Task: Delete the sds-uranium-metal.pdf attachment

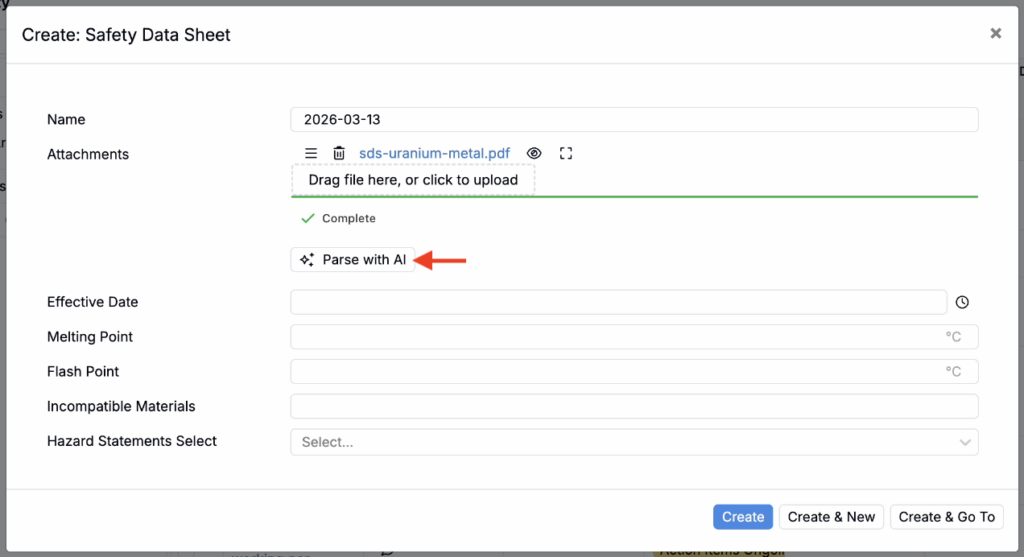Action: pos(339,153)
